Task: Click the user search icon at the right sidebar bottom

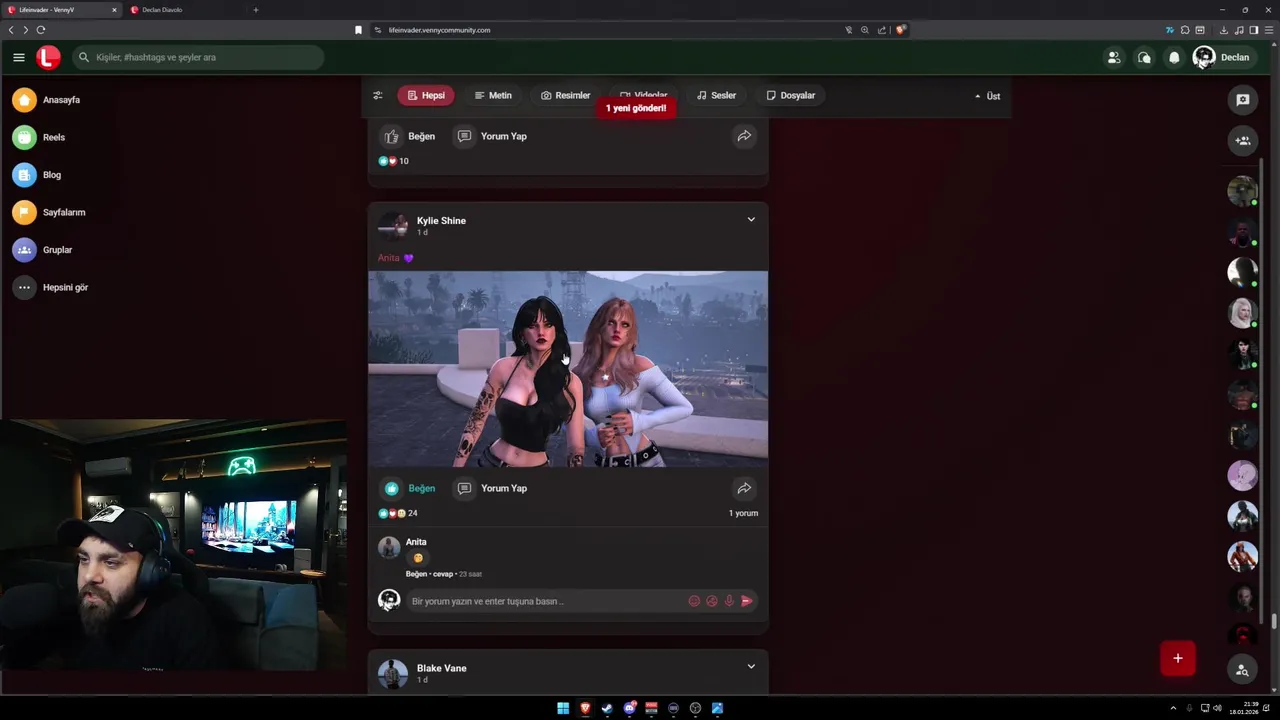Action: [x=1242, y=670]
